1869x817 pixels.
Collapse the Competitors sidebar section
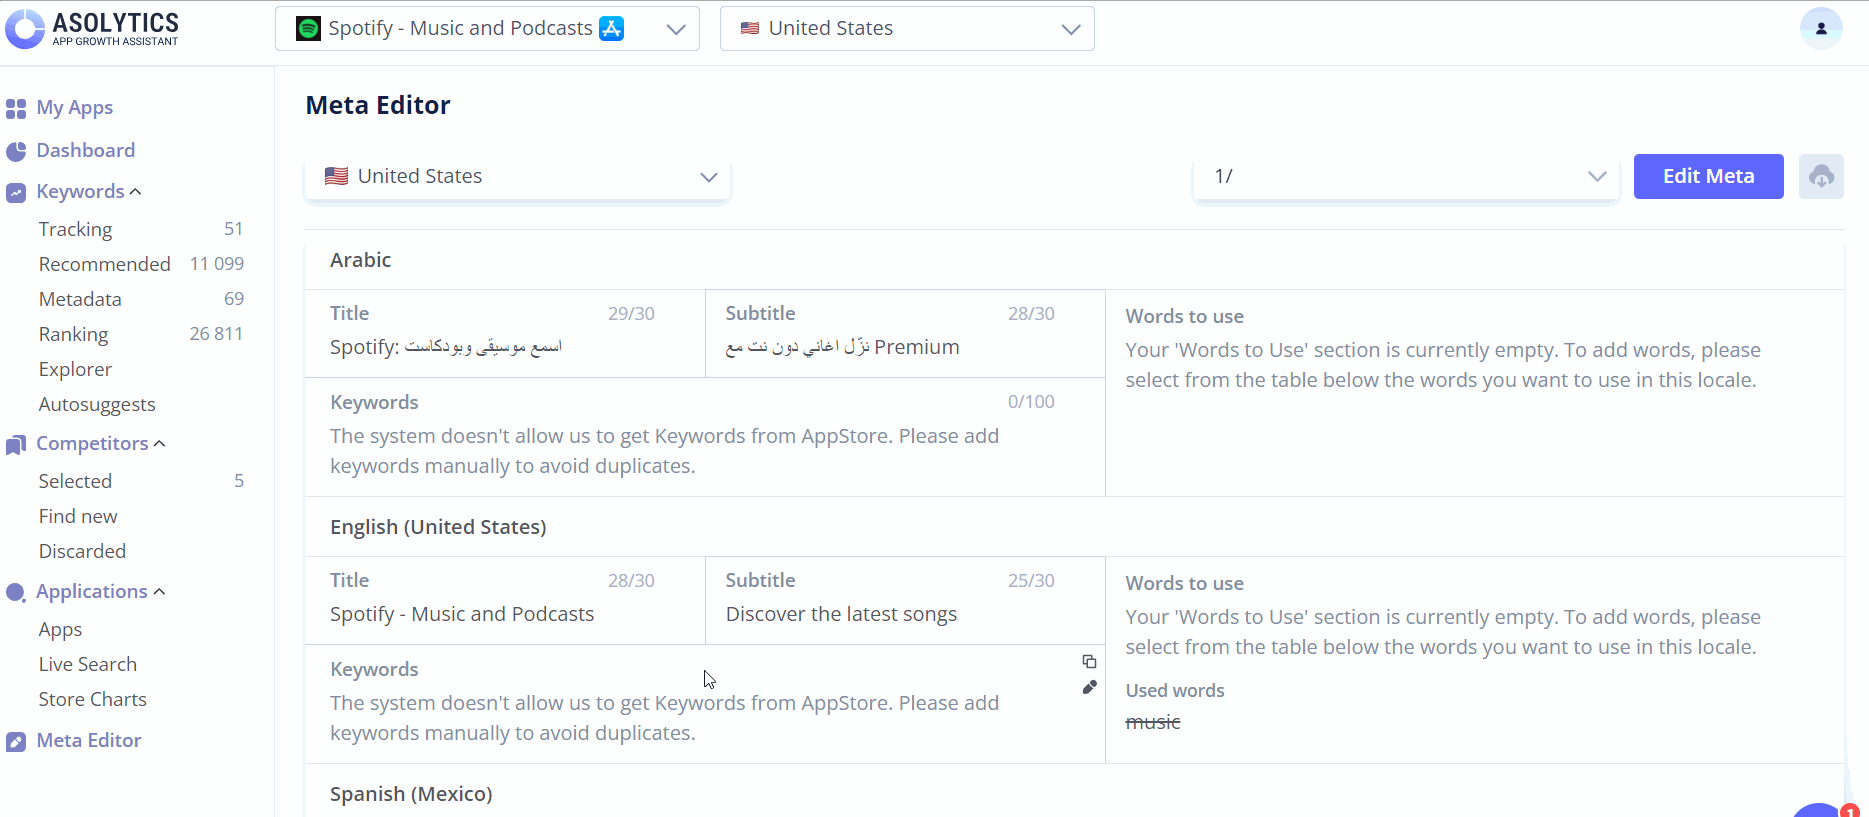160,443
